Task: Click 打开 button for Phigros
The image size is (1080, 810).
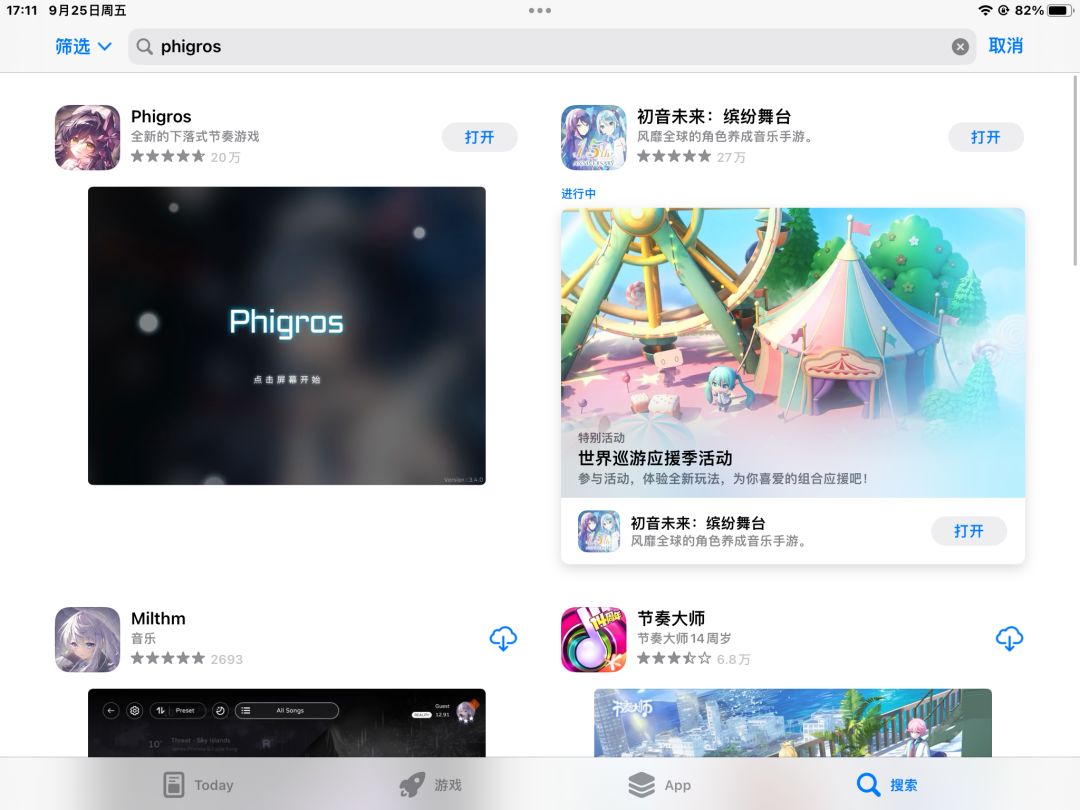Action: [479, 137]
